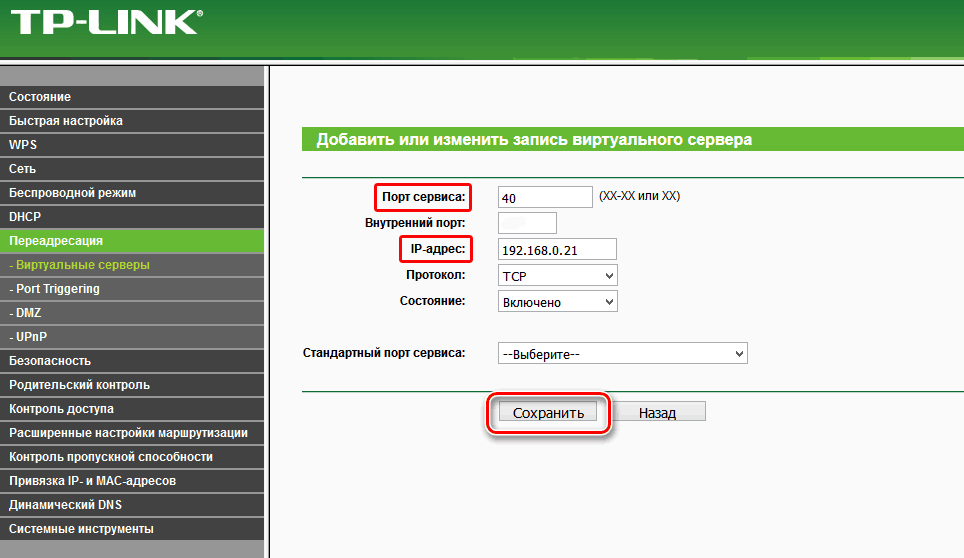Go to Родительский контроль
The width and height of the screenshot is (964, 558).
pos(132,385)
